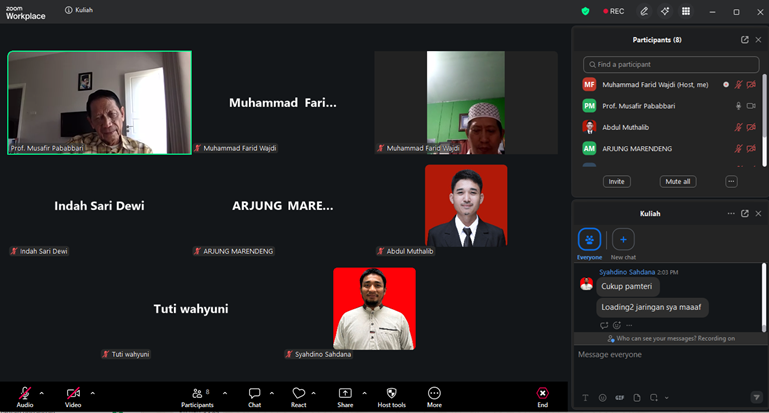The image size is (769, 413).
Task: Start camera with Video button
Action: 73,397
